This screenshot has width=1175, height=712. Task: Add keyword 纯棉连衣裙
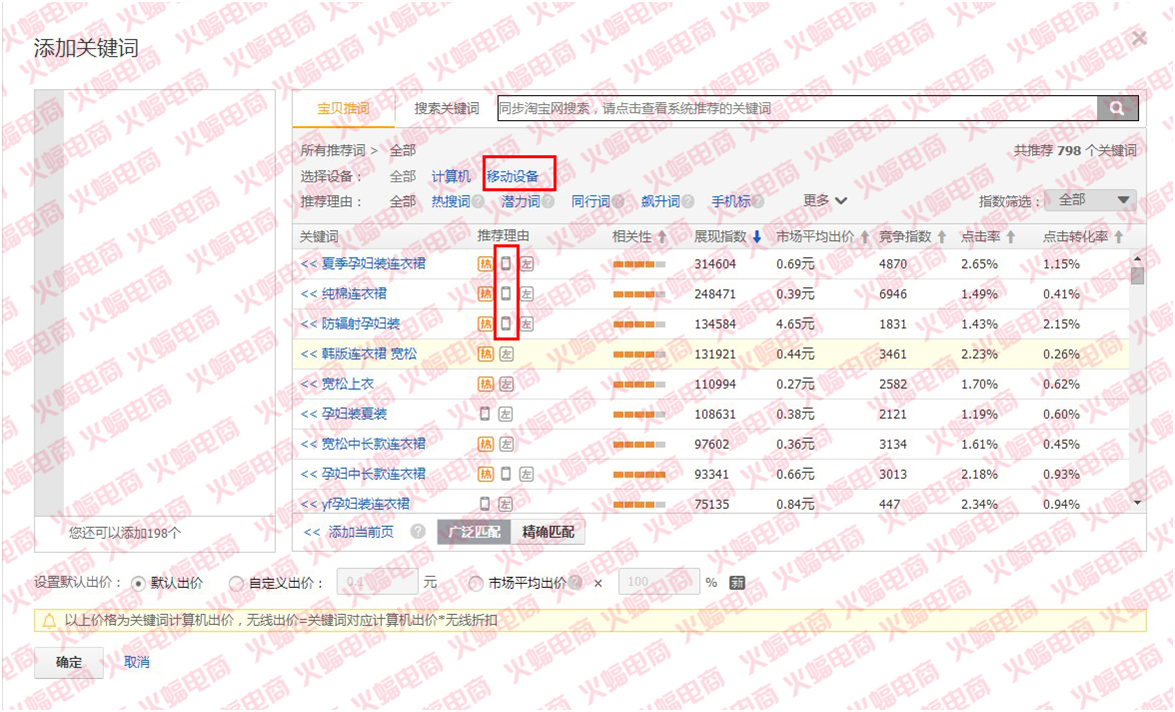tap(344, 294)
